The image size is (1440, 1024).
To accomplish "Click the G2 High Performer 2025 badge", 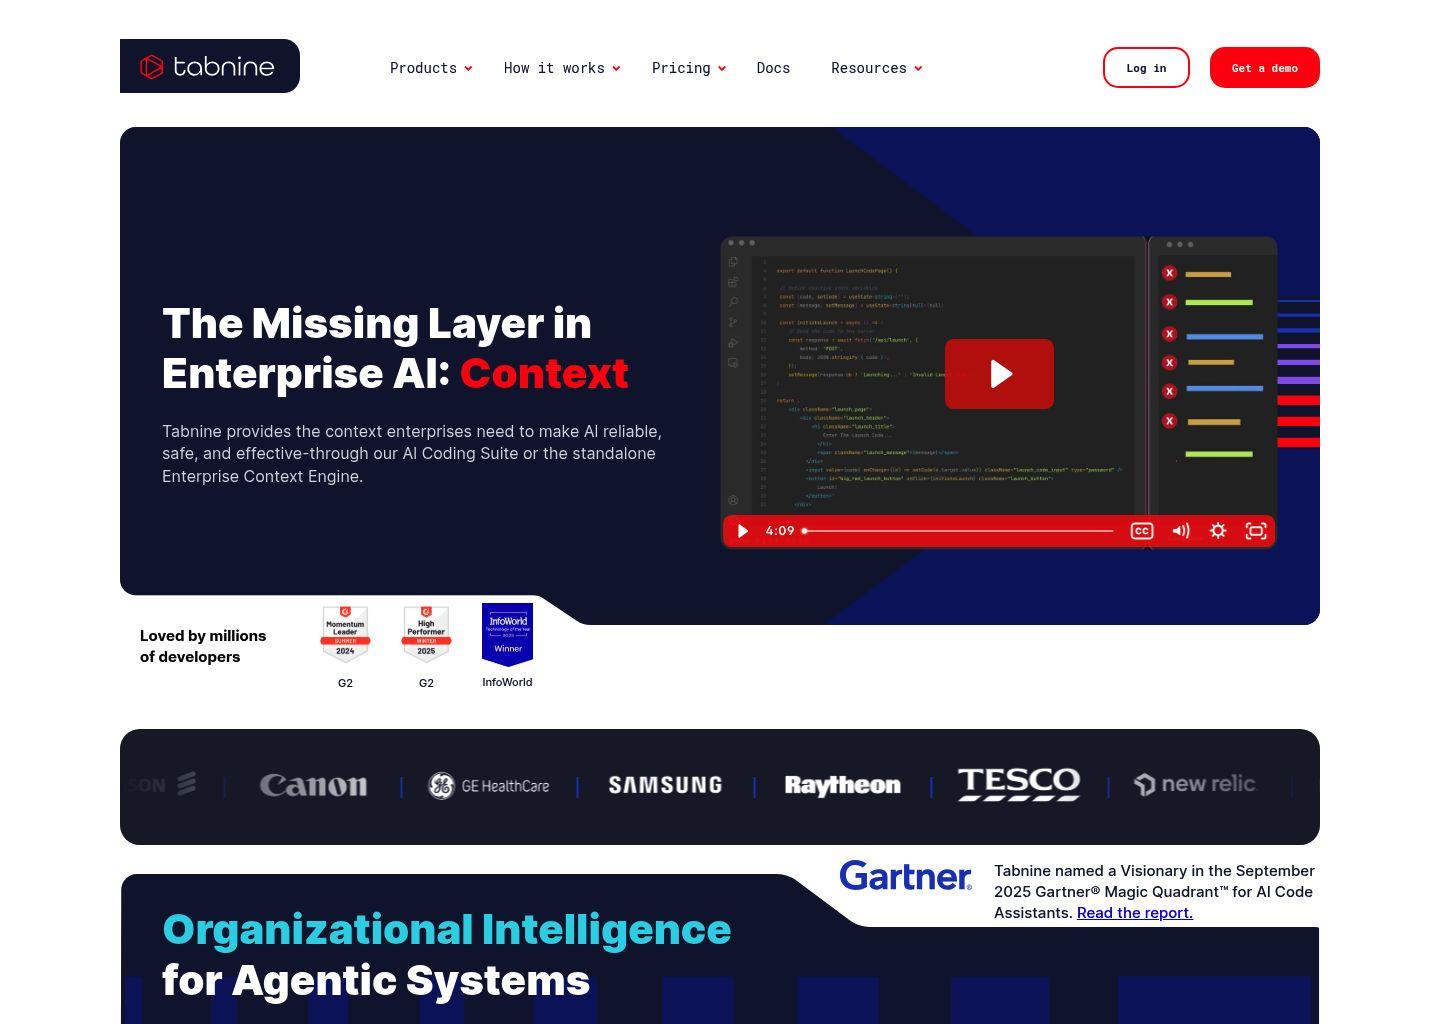I will (x=426, y=634).
